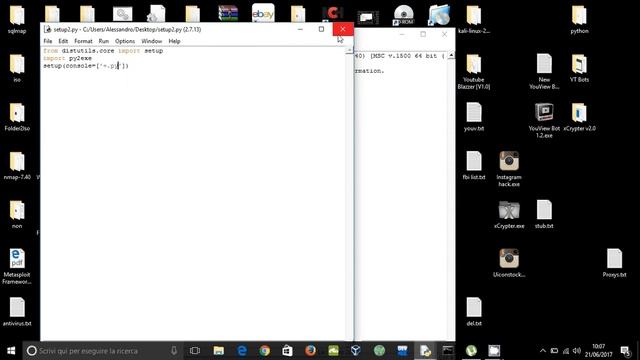This screenshot has height=360, width=640.
Task: Click the setup2.py file icon in the title bar
Action: (47, 29)
